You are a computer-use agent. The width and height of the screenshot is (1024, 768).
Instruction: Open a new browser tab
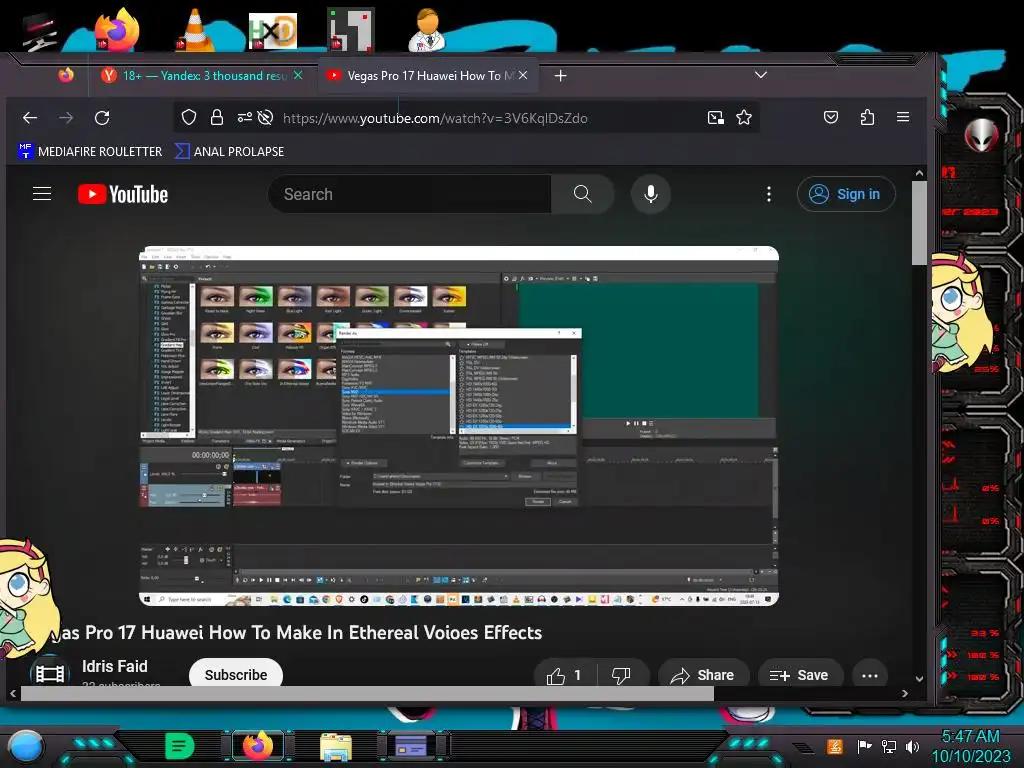[560, 76]
